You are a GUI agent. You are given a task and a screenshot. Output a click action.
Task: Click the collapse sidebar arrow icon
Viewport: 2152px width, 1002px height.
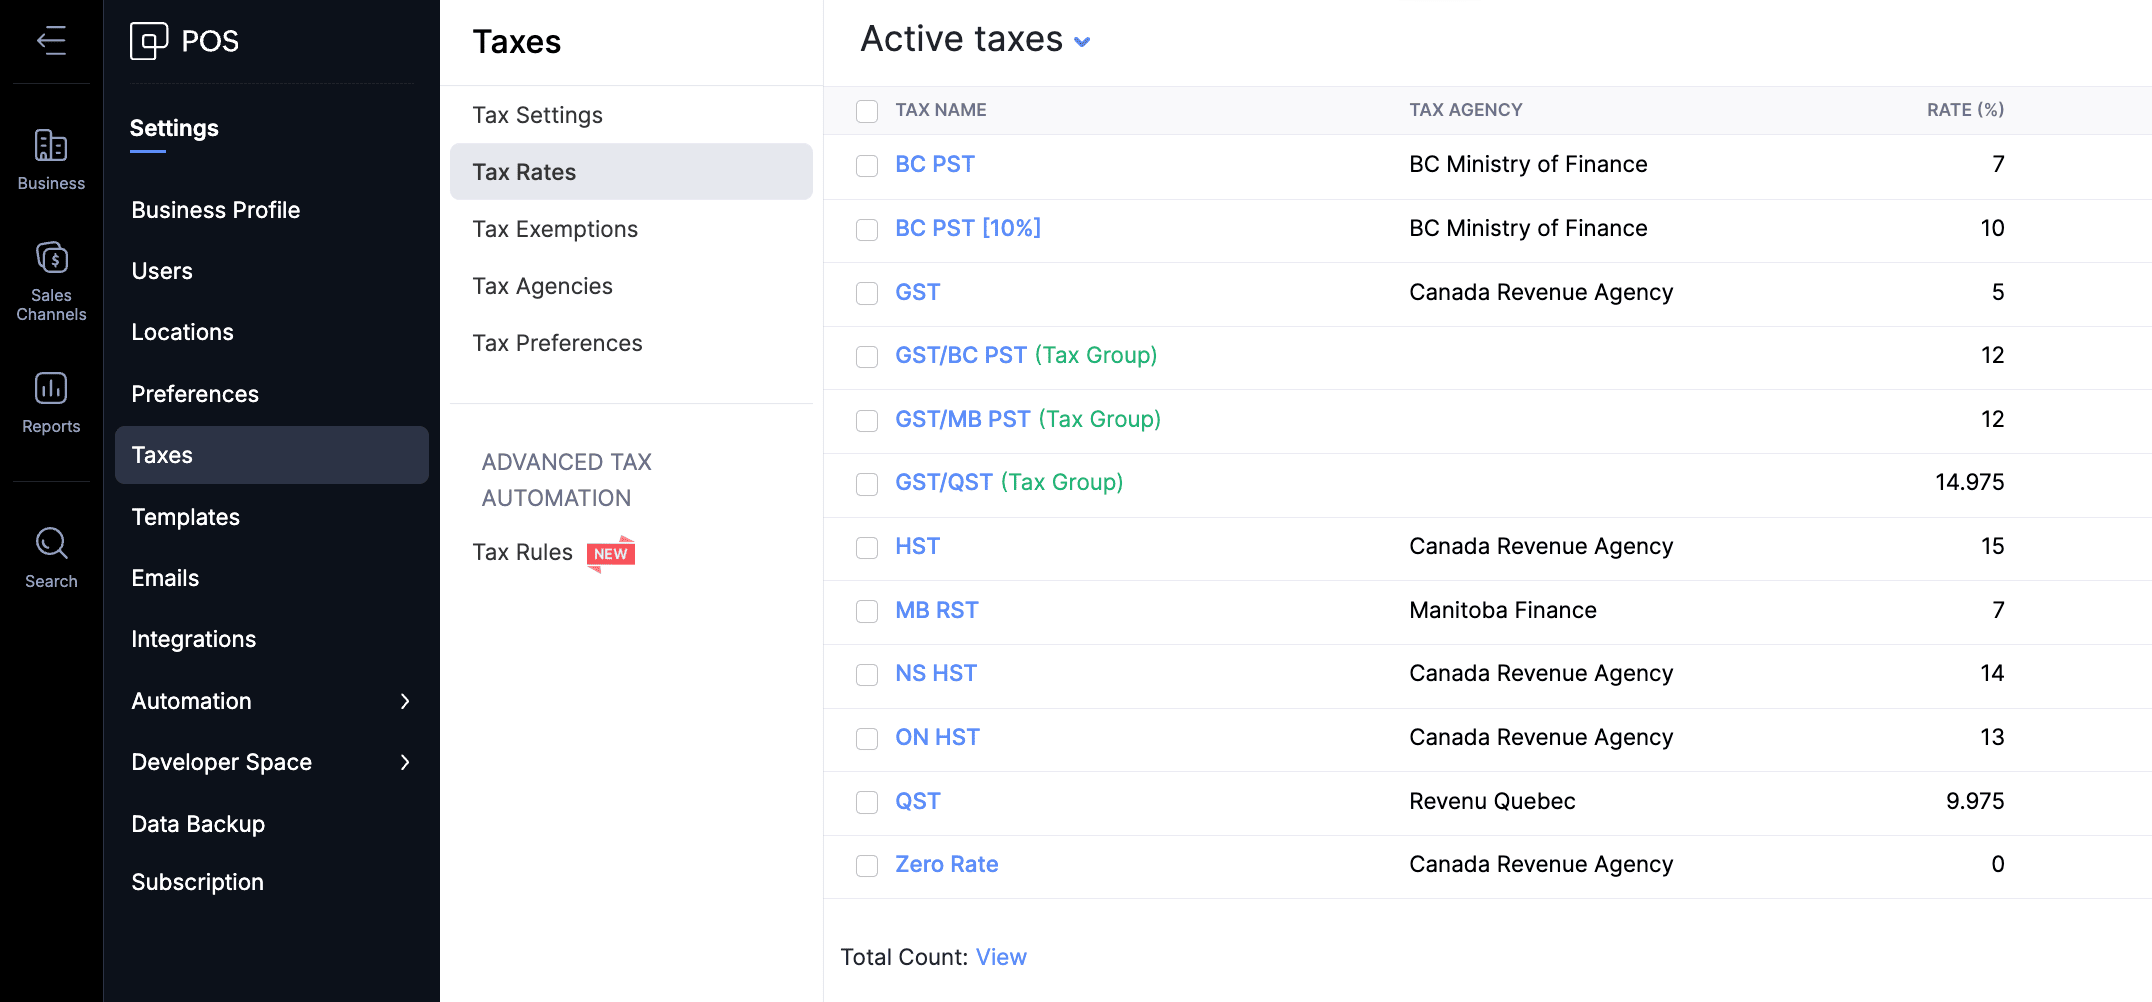point(51,41)
